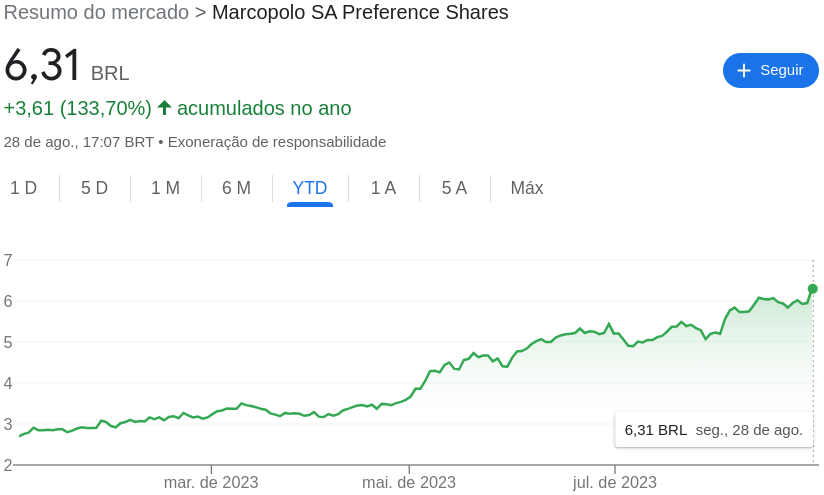This screenshot has height=495, width=824.
Task: Click the 6,31 BRL tooltip box
Action: coord(714,430)
